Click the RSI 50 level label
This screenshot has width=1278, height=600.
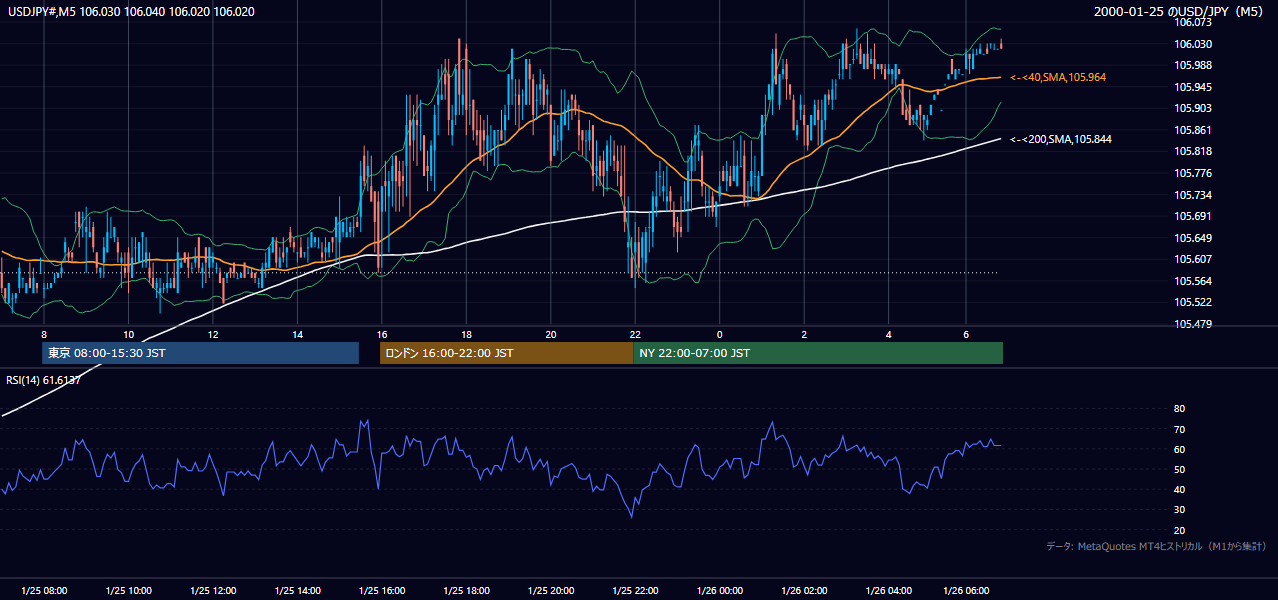1179,469
